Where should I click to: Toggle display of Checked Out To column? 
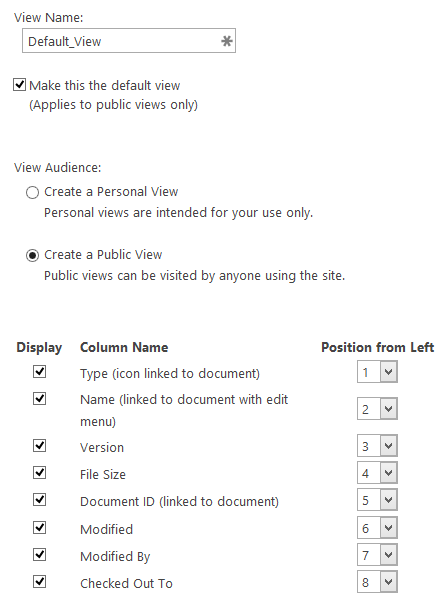coord(39,581)
